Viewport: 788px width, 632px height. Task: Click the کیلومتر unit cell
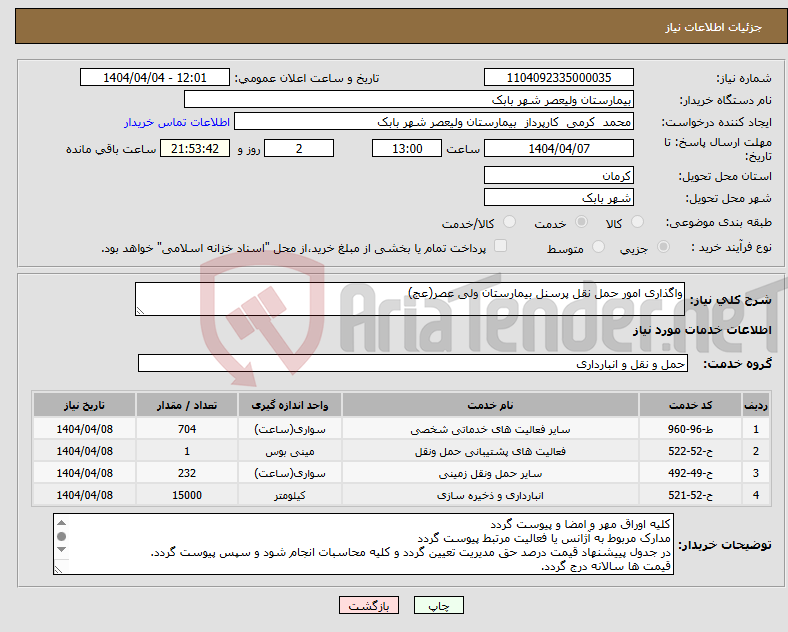tap(289, 495)
